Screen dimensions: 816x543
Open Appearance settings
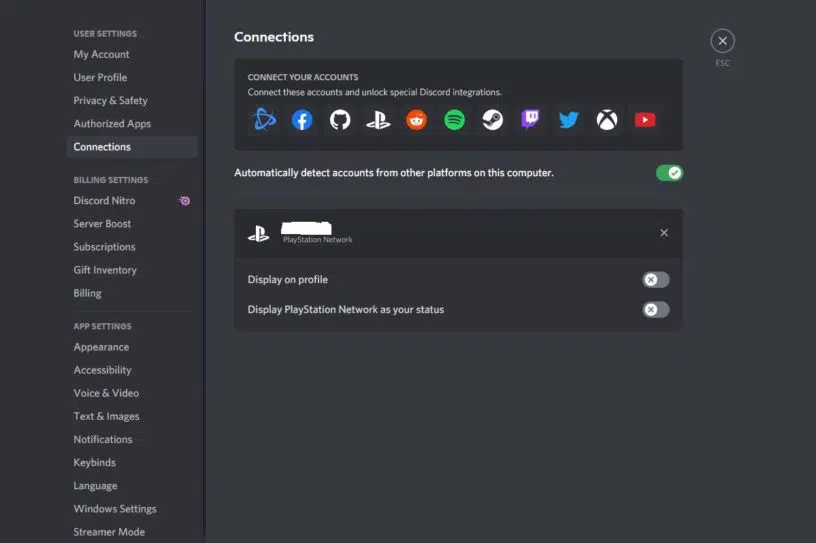point(132,347)
